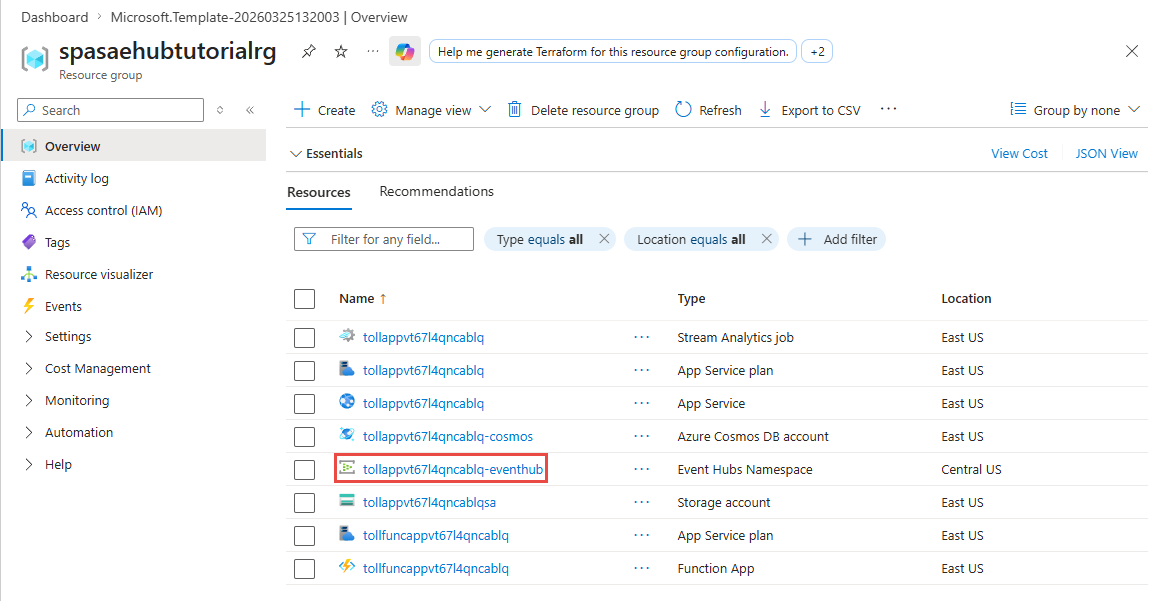Switch to the Recommendations tab
1166x601 pixels.
[437, 191]
